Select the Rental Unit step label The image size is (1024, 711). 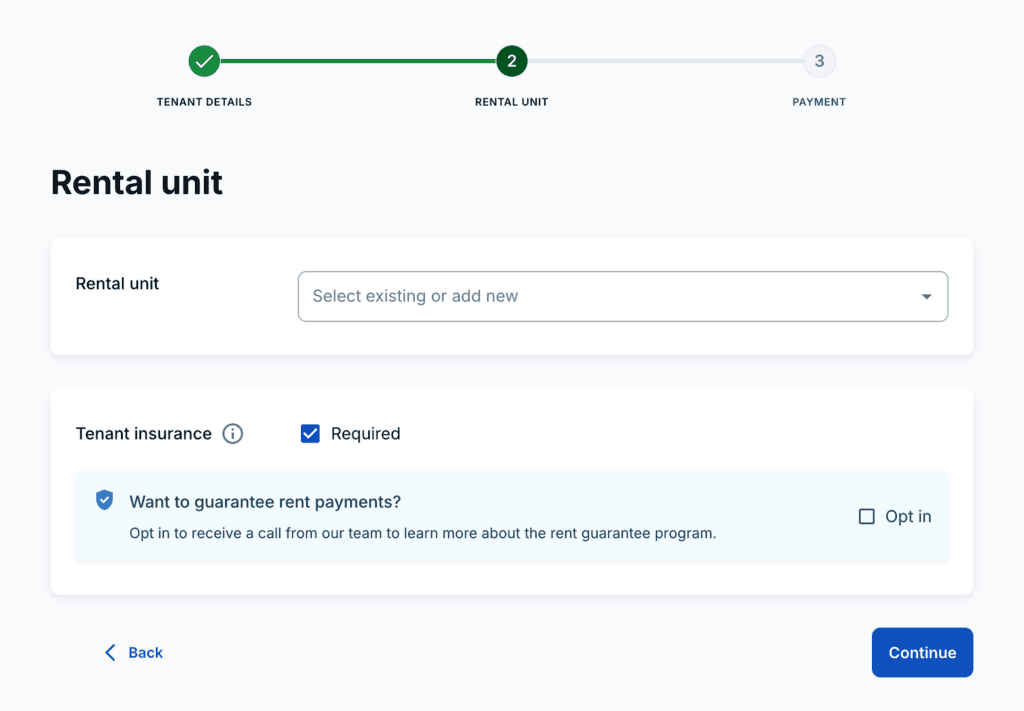pyautogui.click(x=511, y=102)
